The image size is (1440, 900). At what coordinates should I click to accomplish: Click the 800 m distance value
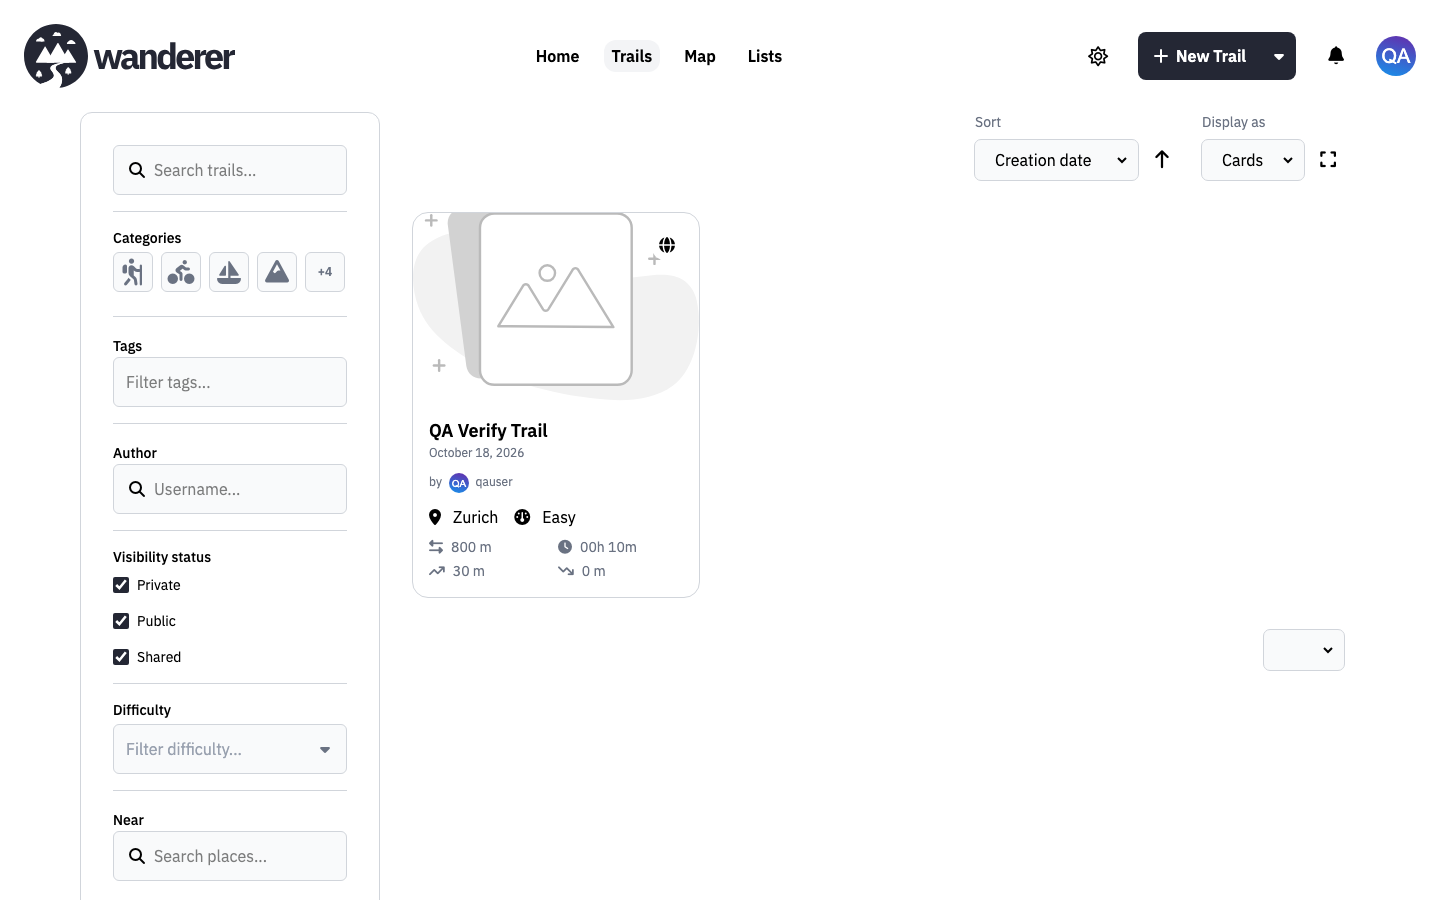pos(471,547)
